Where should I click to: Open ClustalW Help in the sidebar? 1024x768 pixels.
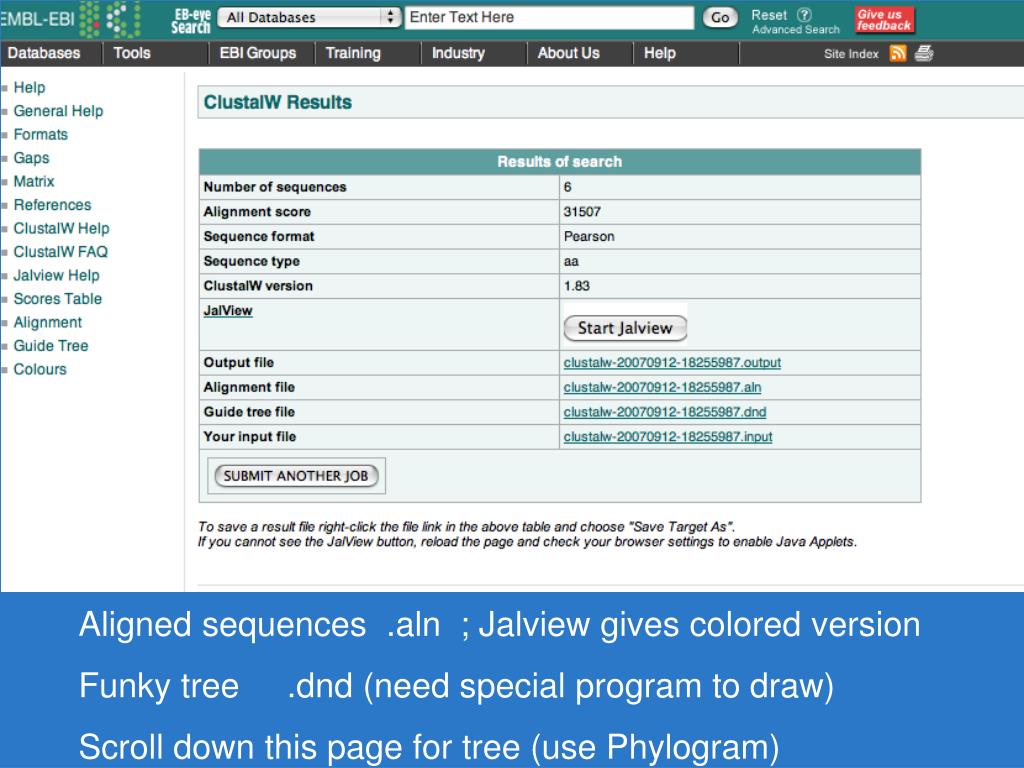coord(61,229)
